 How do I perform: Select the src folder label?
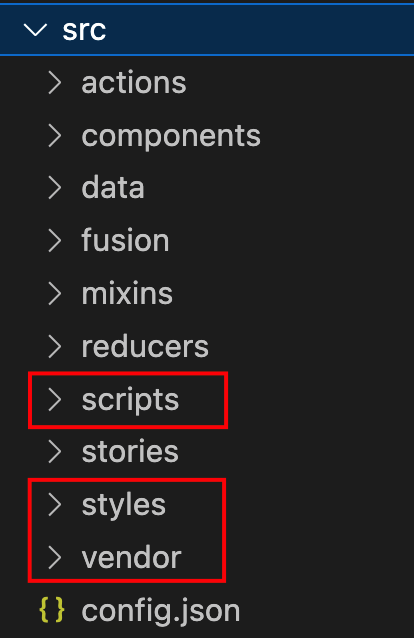coord(84,30)
